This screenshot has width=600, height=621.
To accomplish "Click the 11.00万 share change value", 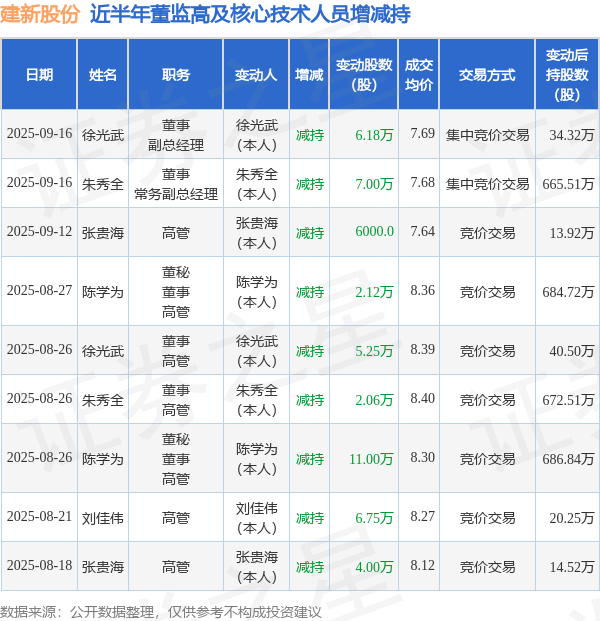I will pyautogui.click(x=371, y=459).
